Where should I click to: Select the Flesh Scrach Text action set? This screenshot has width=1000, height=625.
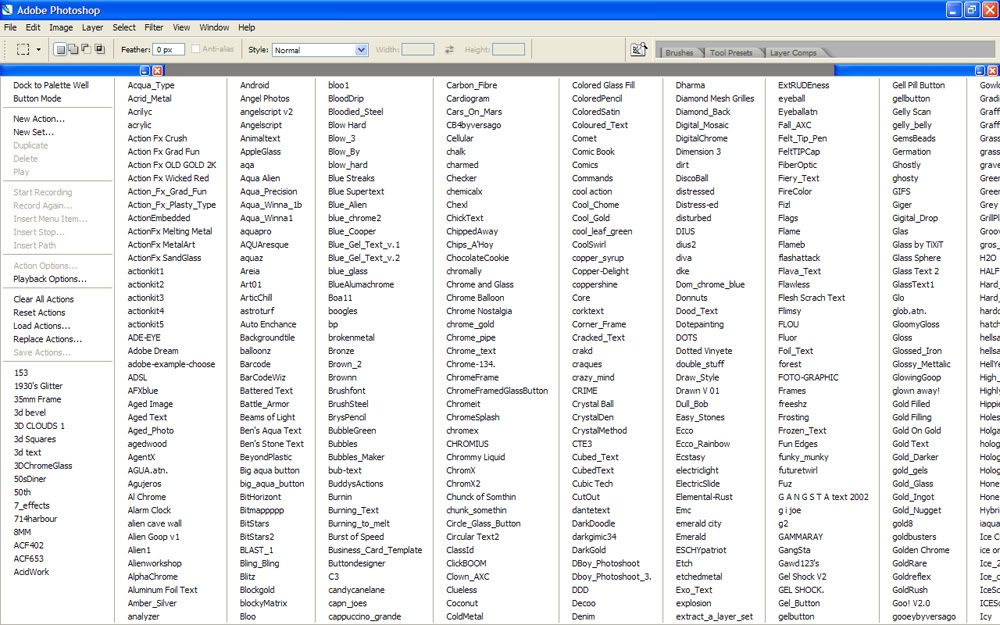812,297
